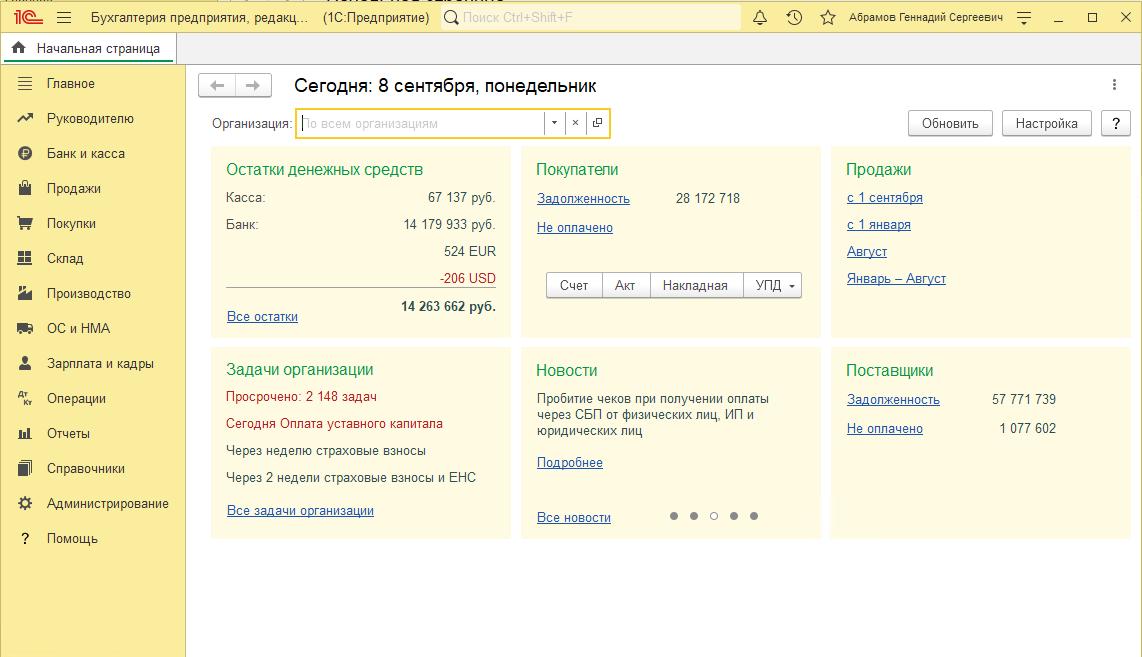Image resolution: width=1142 pixels, height=657 pixels.
Task: Open the hamburger main menu icon
Action: click(x=64, y=18)
